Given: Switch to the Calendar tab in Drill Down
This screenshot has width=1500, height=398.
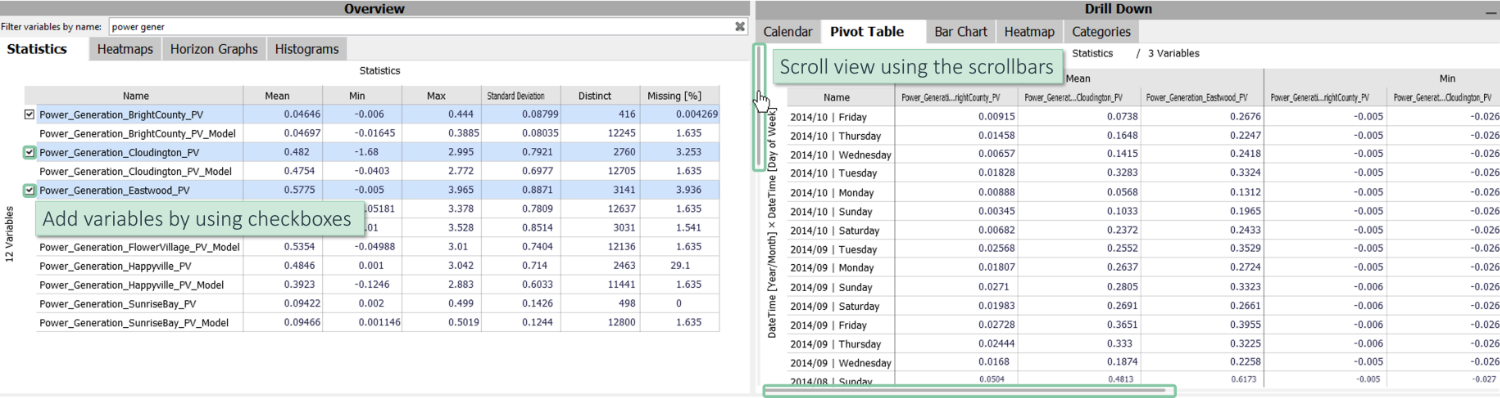Looking at the screenshot, I should tap(788, 32).
